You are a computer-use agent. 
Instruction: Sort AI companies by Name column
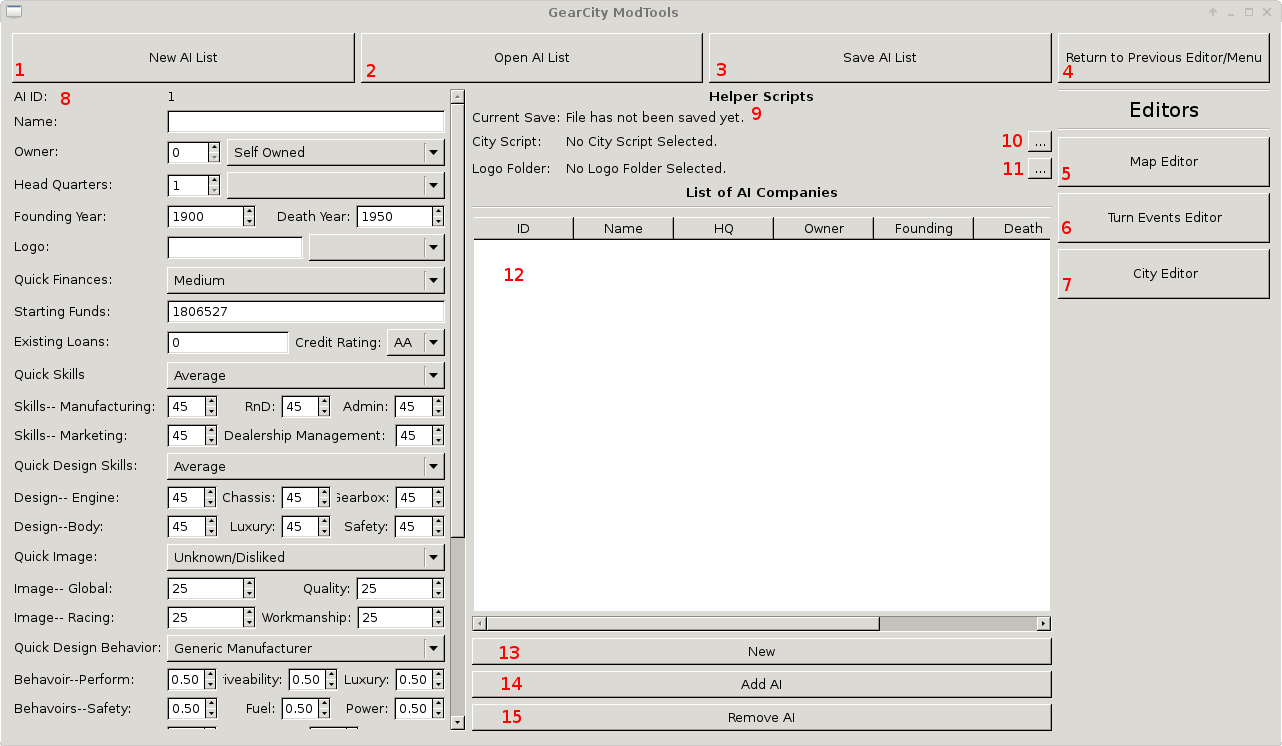pyautogui.click(x=623, y=228)
